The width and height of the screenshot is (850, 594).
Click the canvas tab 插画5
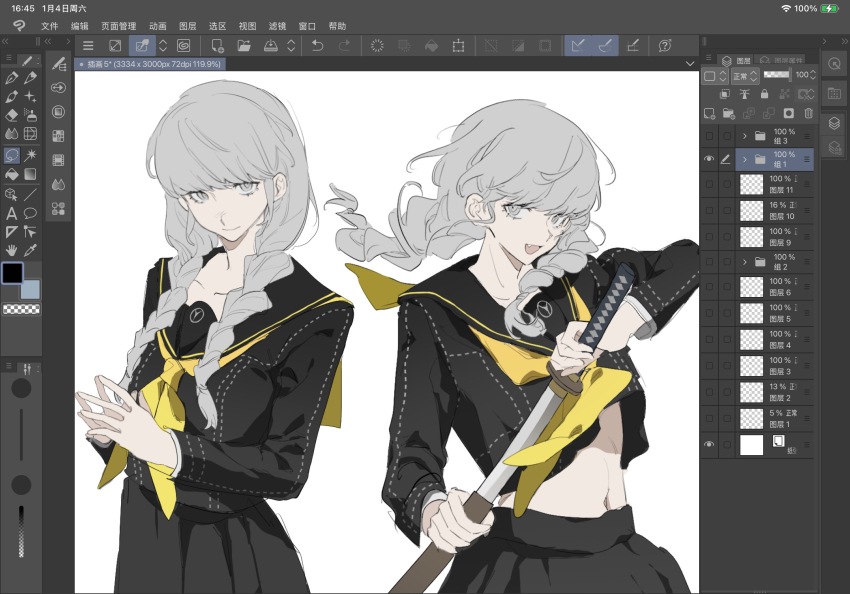(x=148, y=62)
